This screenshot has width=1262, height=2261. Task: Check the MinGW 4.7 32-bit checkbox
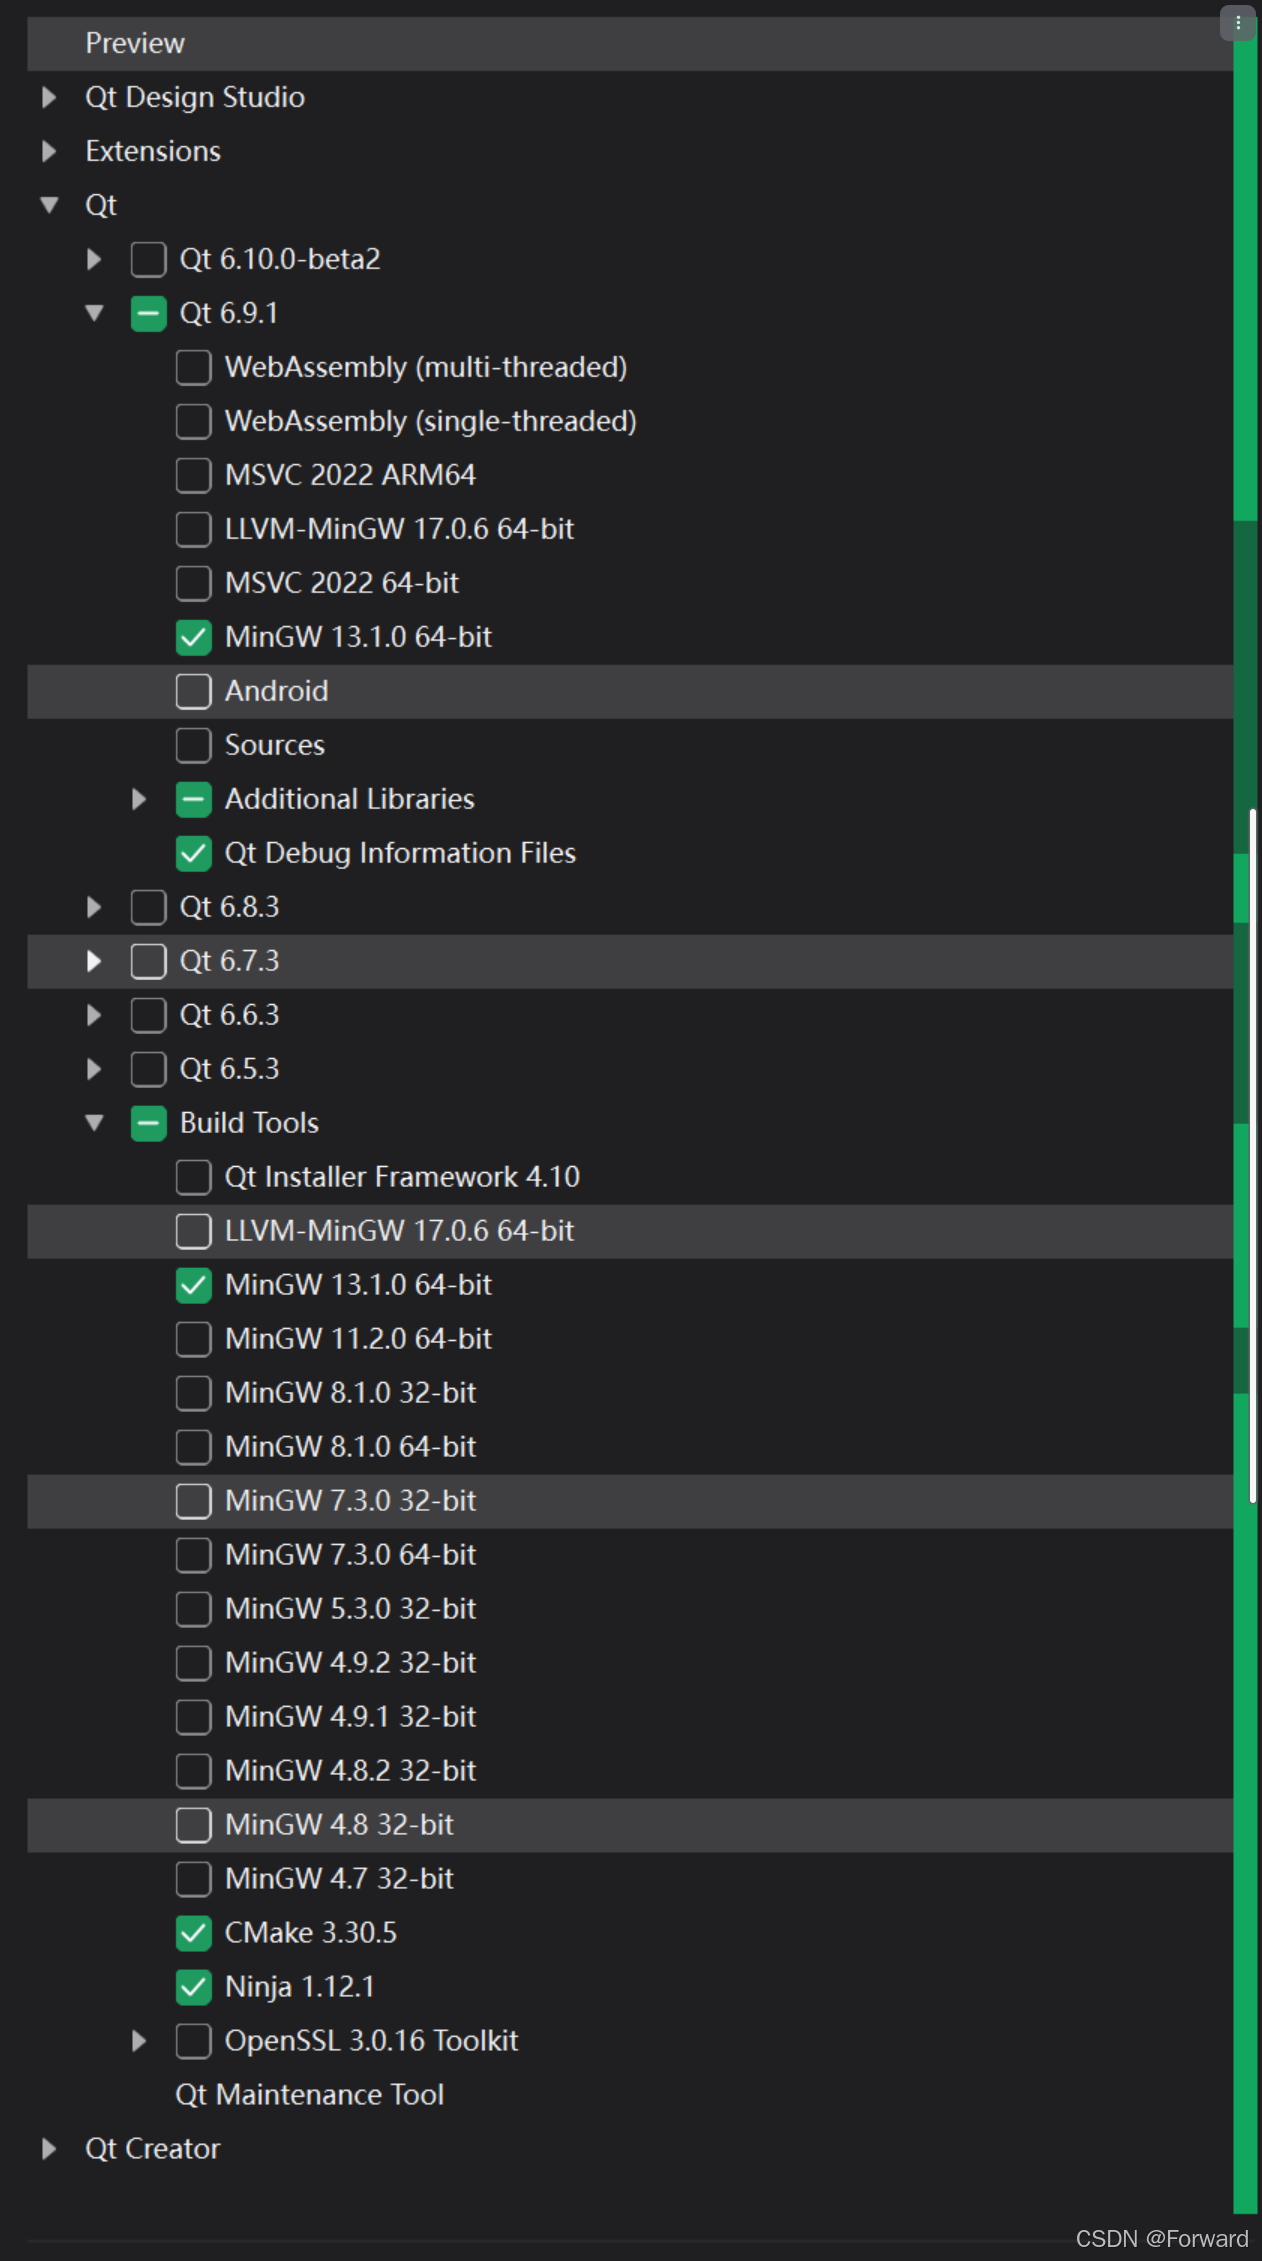coord(193,1879)
